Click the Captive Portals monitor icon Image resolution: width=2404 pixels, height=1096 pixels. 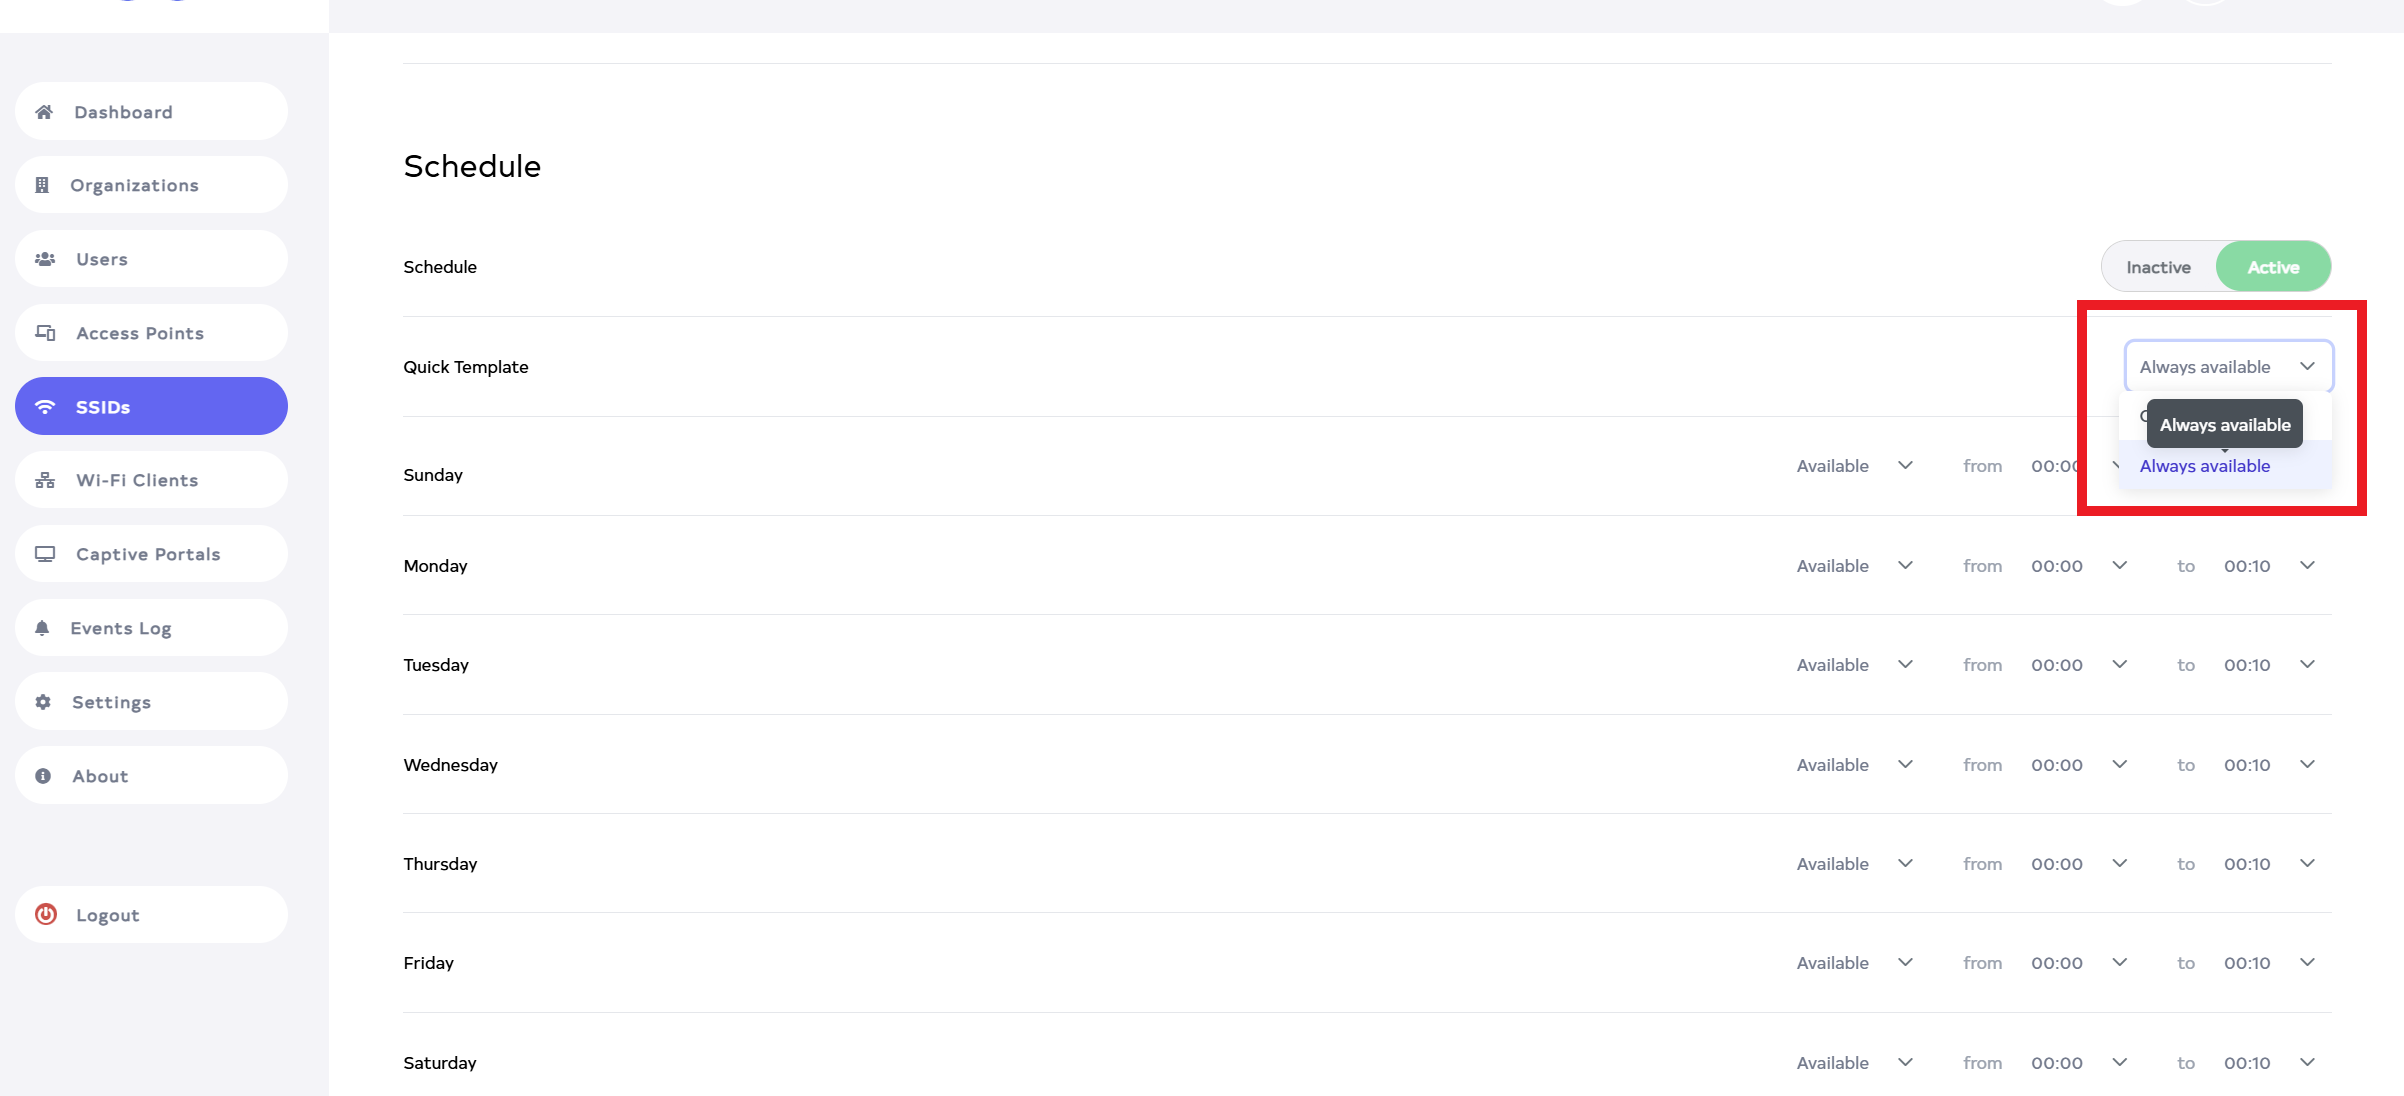[45, 554]
